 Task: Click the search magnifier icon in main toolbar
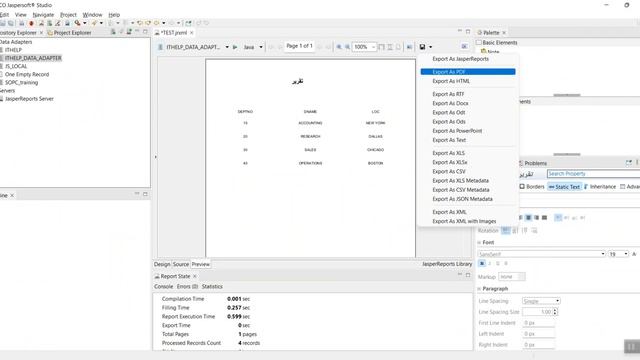tap(77, 23)
